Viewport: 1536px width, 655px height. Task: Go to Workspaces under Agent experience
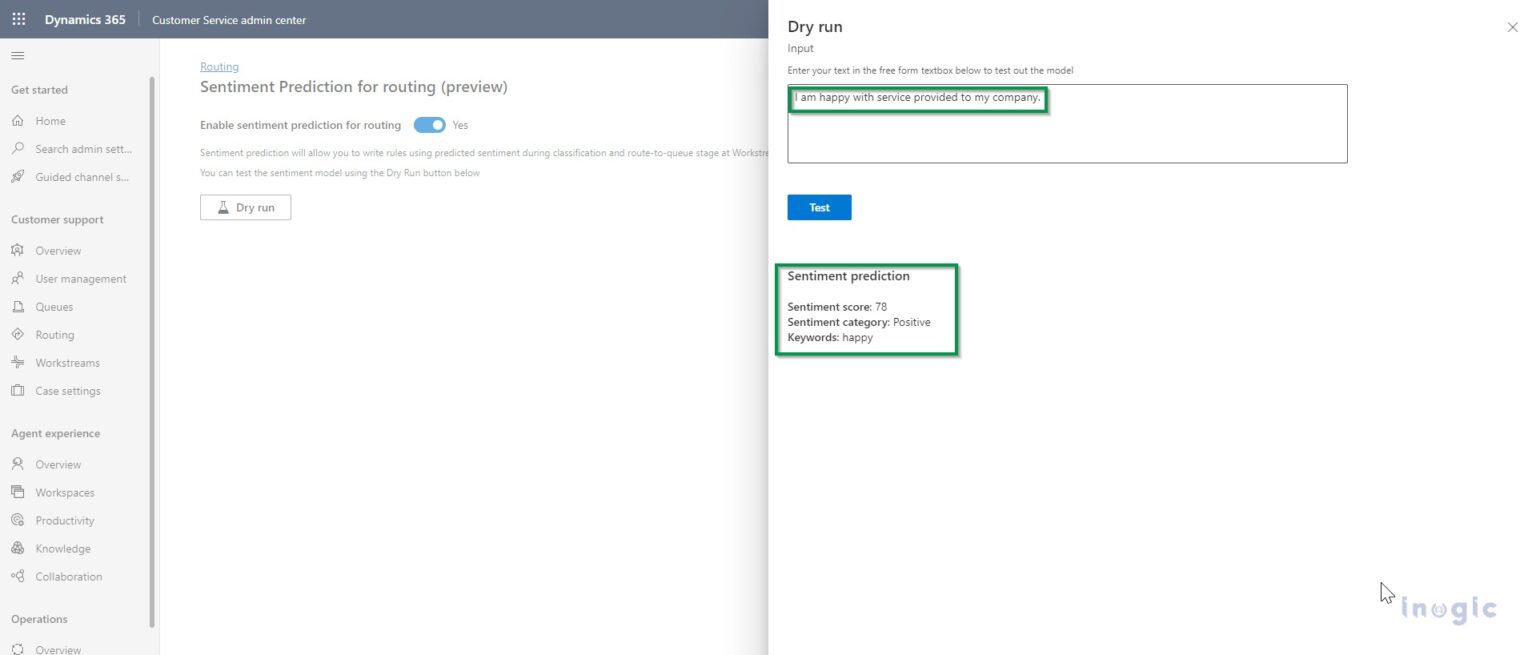pos(64,493)
